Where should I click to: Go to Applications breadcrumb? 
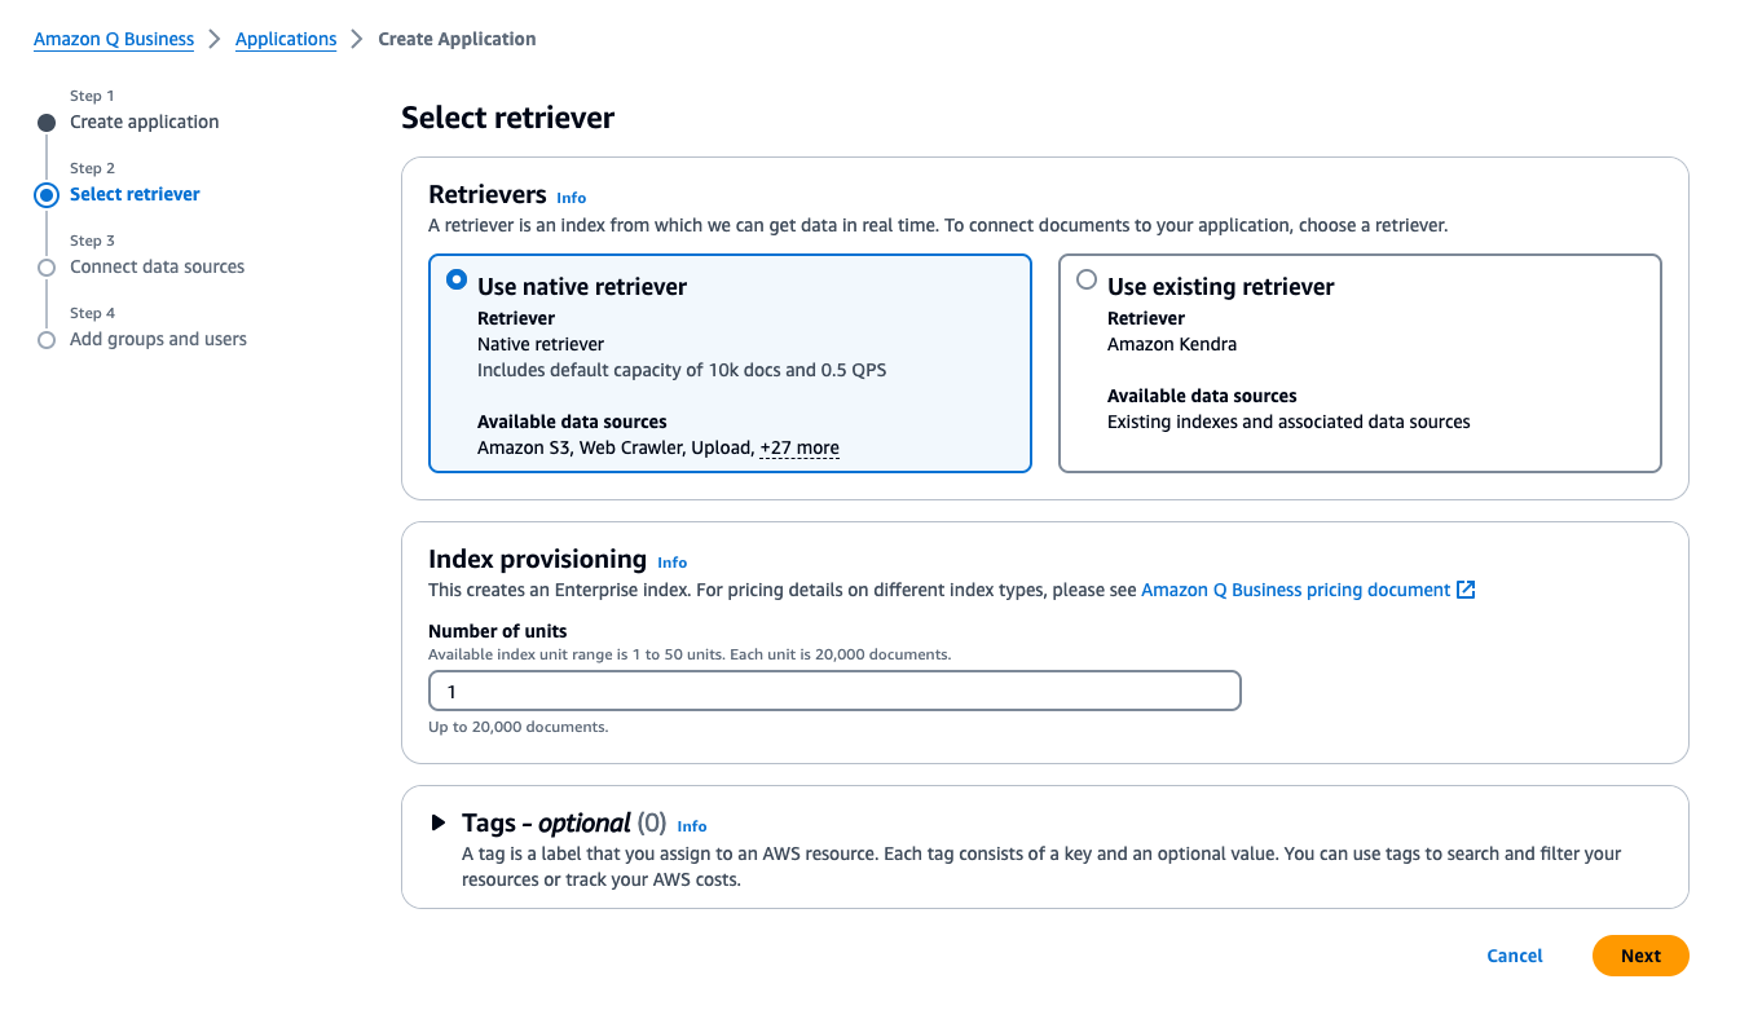(x=286, y=39)
